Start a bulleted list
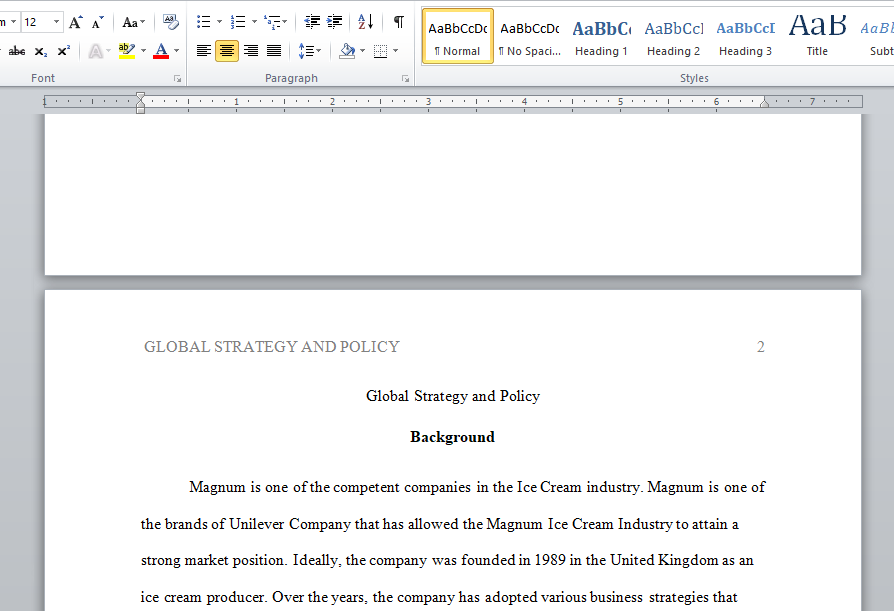Screen dimensions: 894x611 pyautogui.click(x=203, y=22)
